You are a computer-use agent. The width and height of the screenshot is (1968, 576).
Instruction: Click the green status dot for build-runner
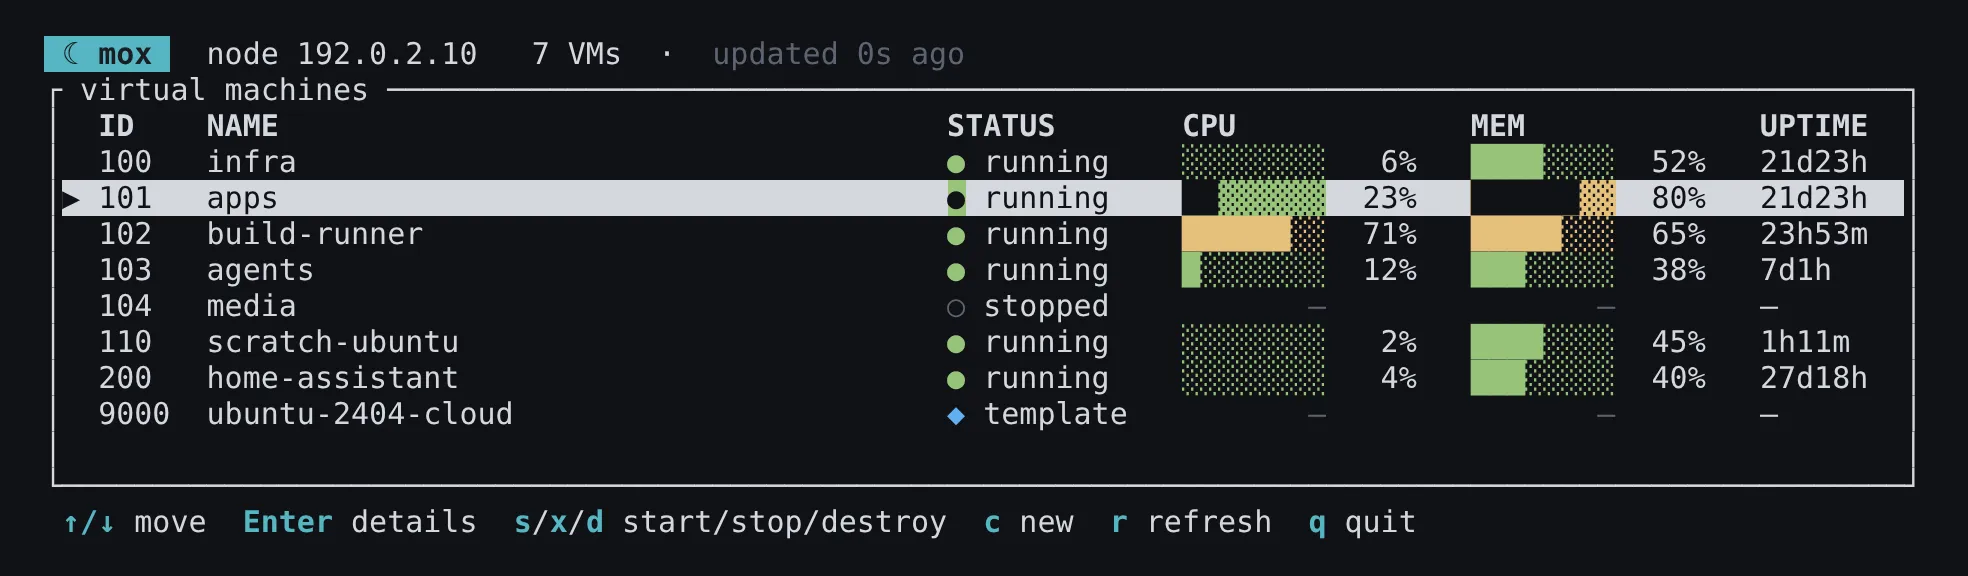[956, 235]
